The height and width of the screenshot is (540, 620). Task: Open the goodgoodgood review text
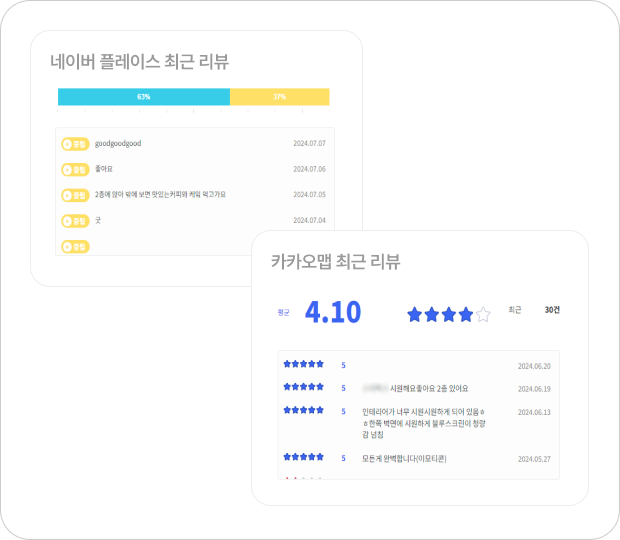pos(118,144)
